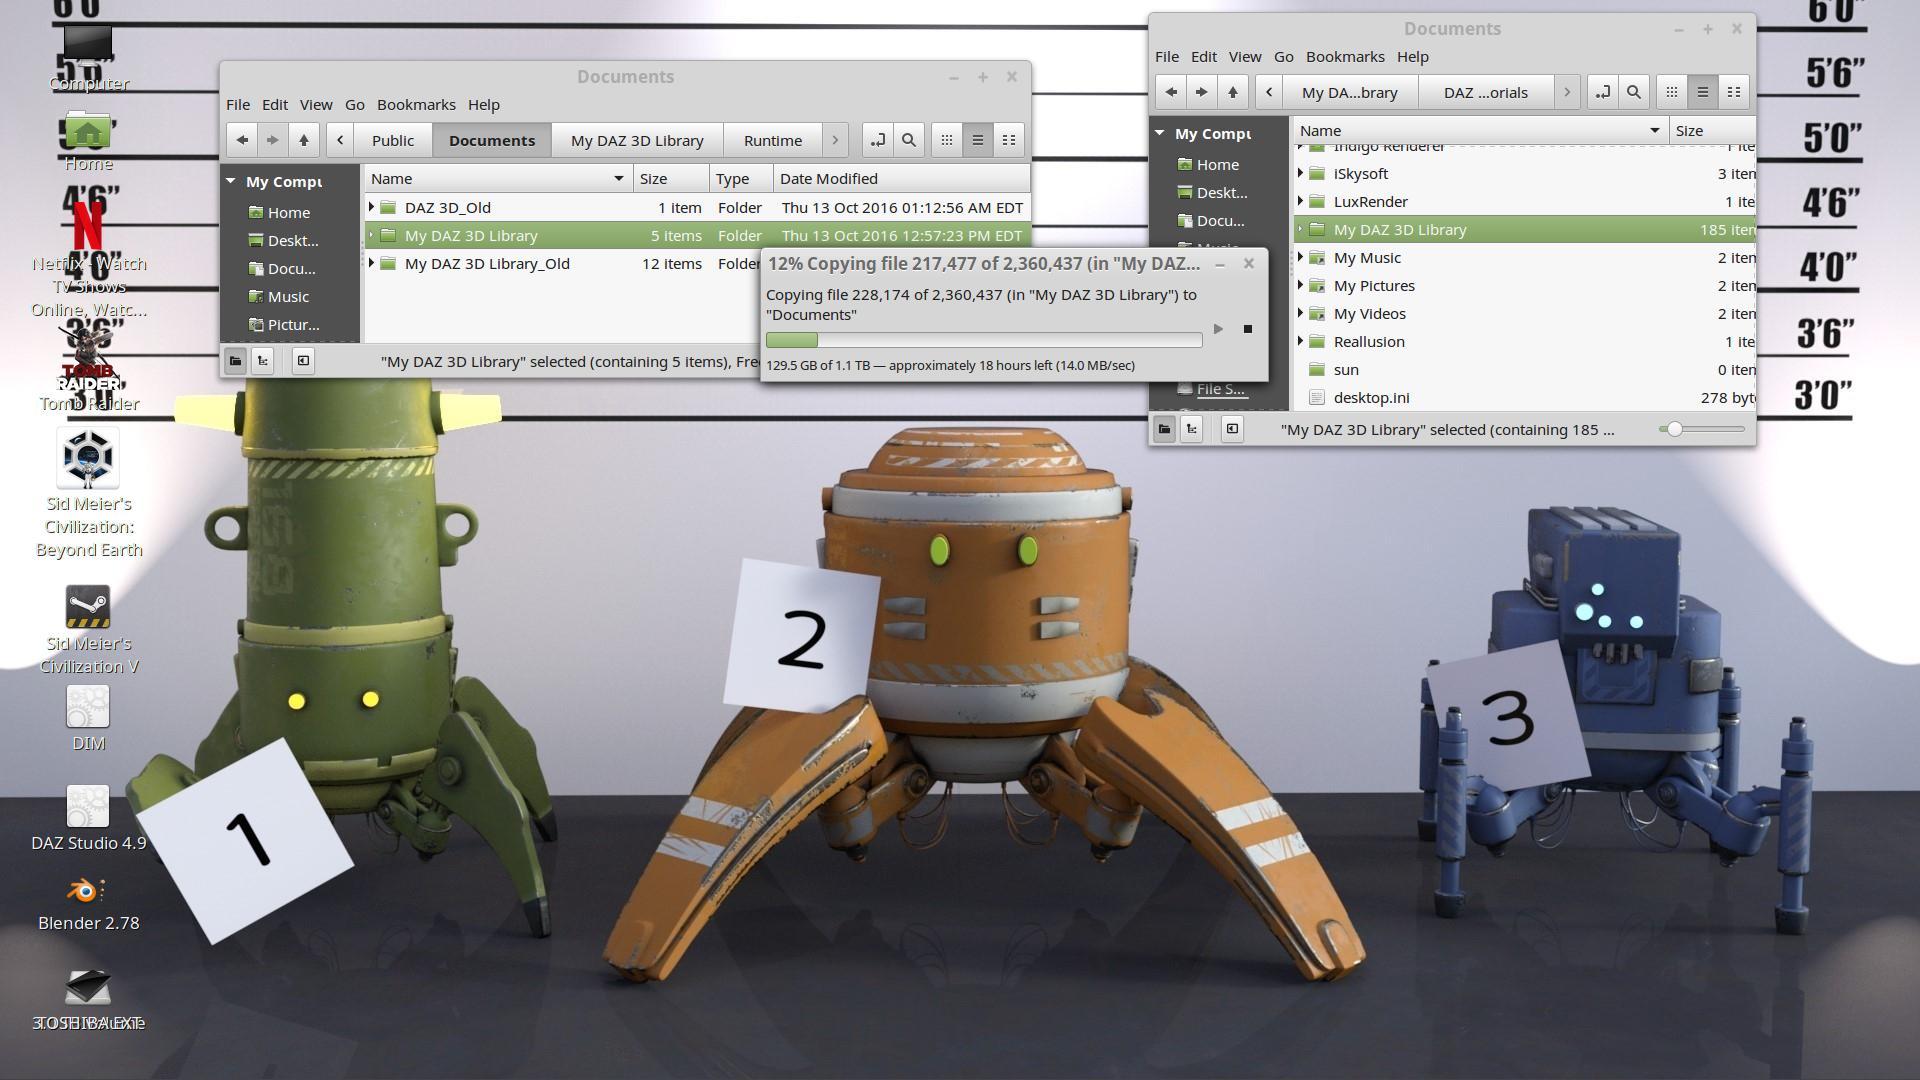Screen dimensions: 1920x1080
Task: Click Public path breadcrumb button
Action: (392, 140)
